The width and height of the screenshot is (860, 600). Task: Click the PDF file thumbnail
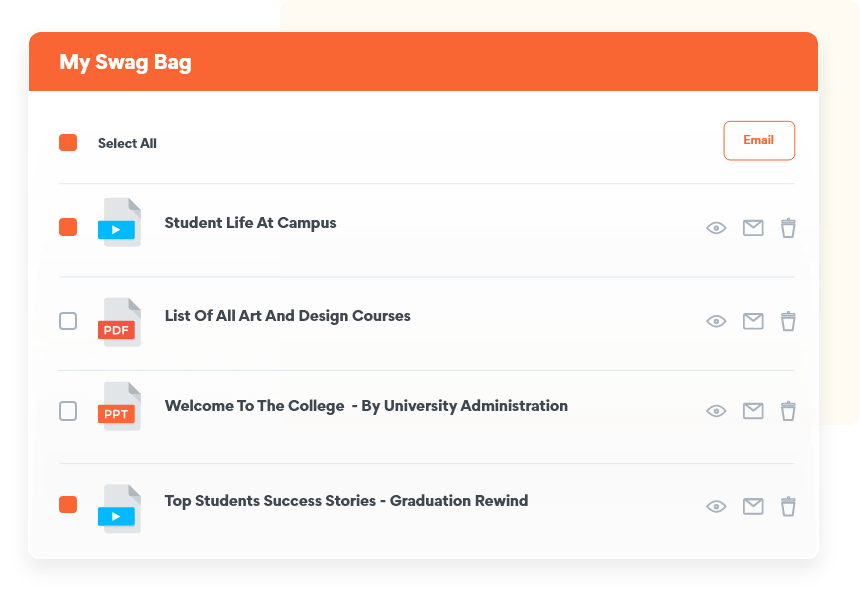coord(119,322)
